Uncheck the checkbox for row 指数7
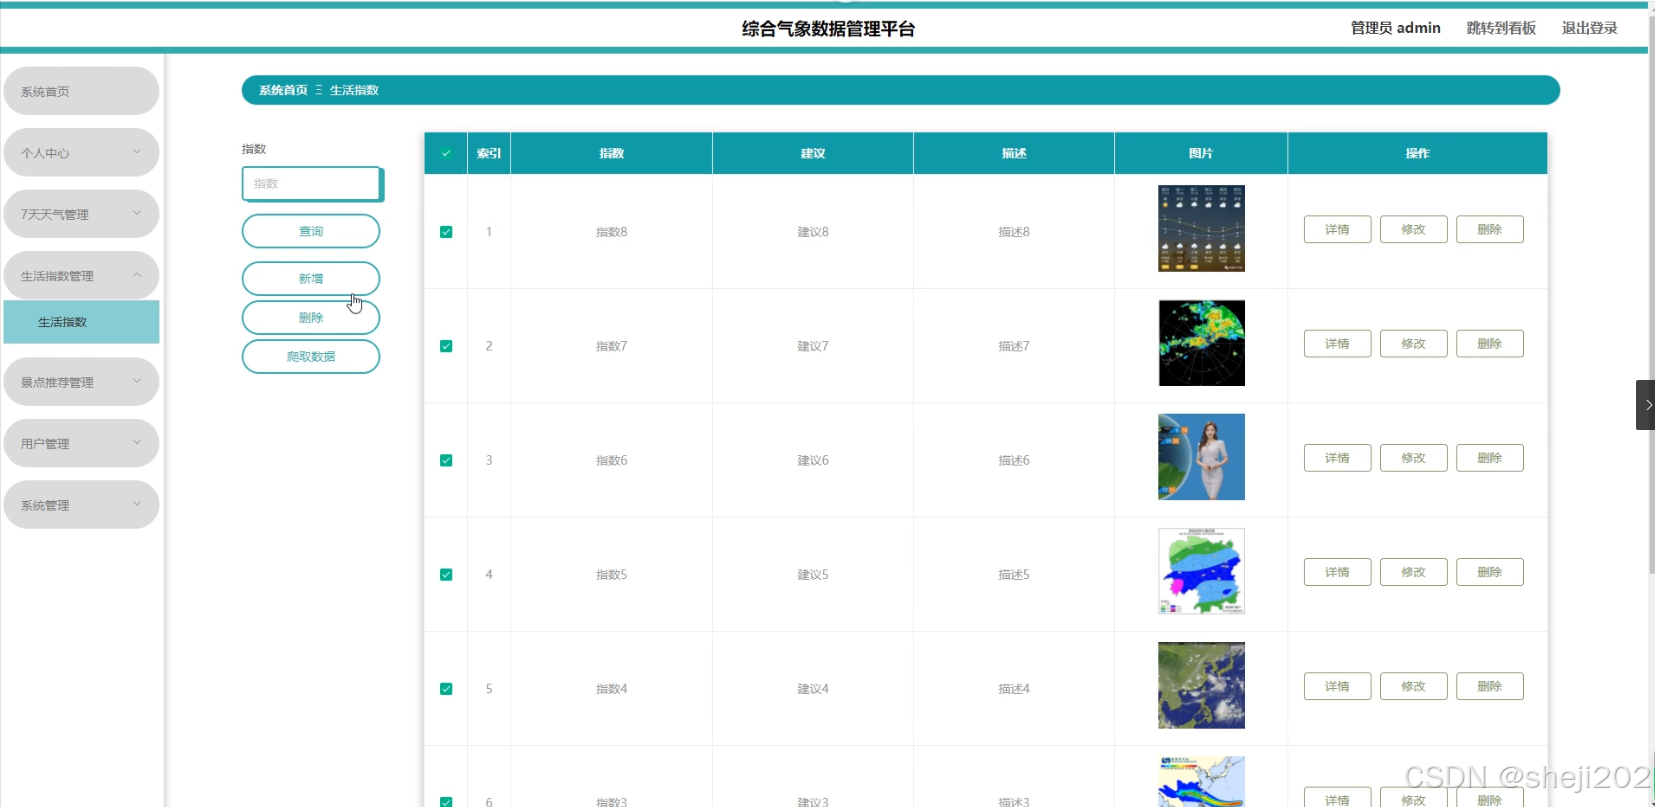This screenshot has width=1655, height=807. (x=446, y=346)
